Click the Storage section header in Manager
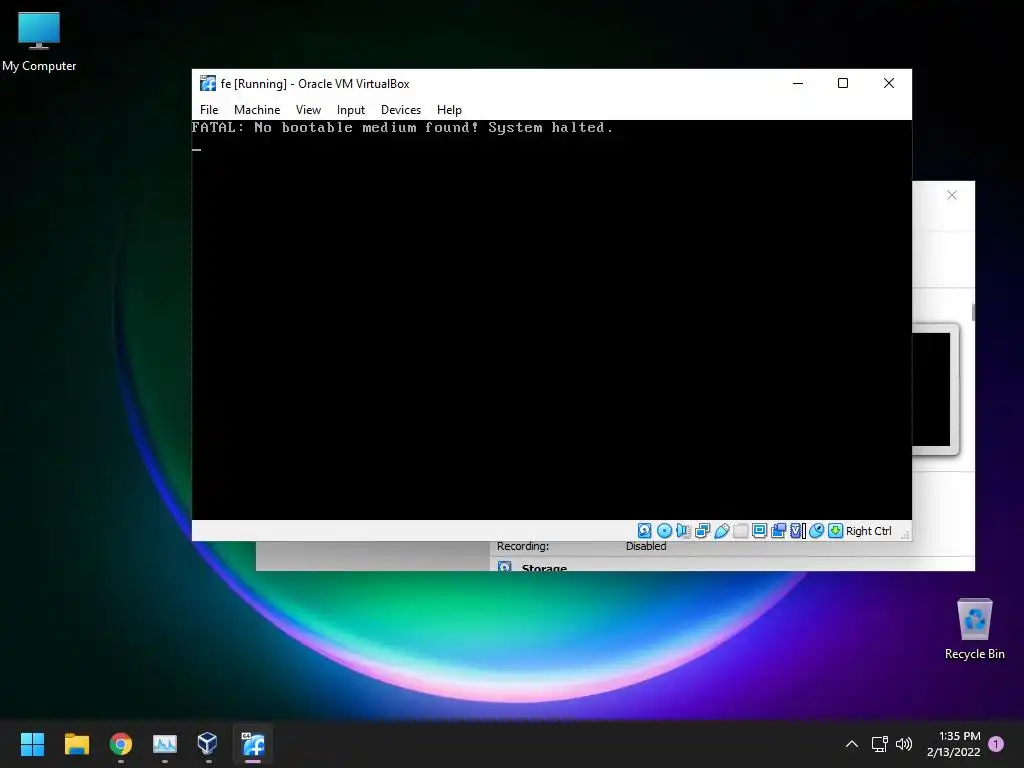This screenshot has width=1024, height=768. click(544, 567)
